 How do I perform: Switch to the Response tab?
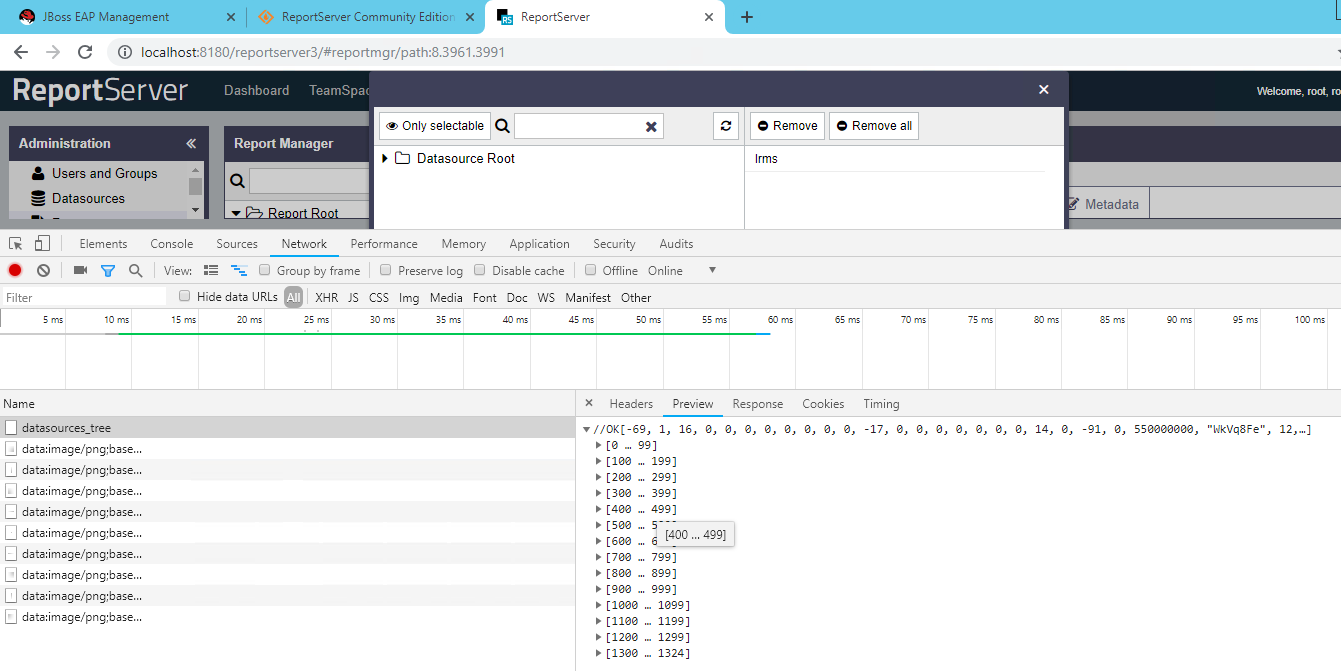coord(758,404)
